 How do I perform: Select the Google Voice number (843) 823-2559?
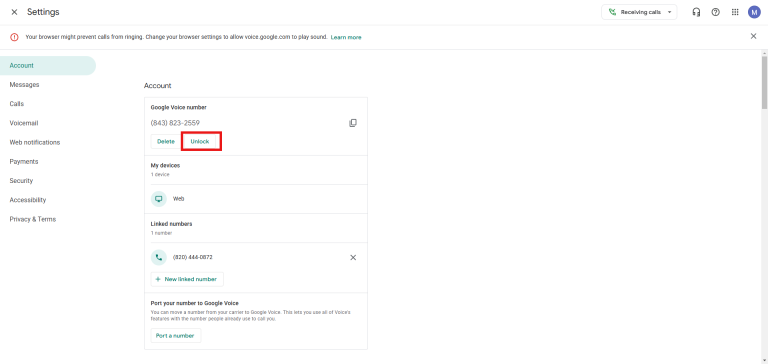(x=175, y=123)
